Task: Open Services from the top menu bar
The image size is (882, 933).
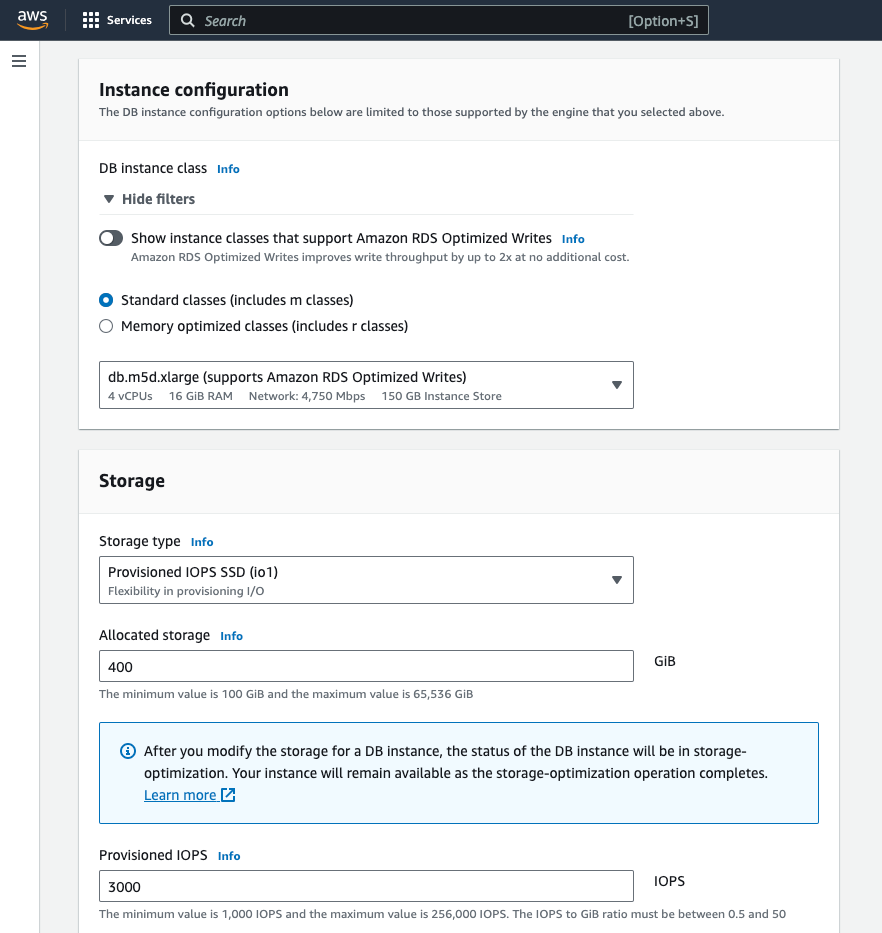Action: tap(131, 20)
